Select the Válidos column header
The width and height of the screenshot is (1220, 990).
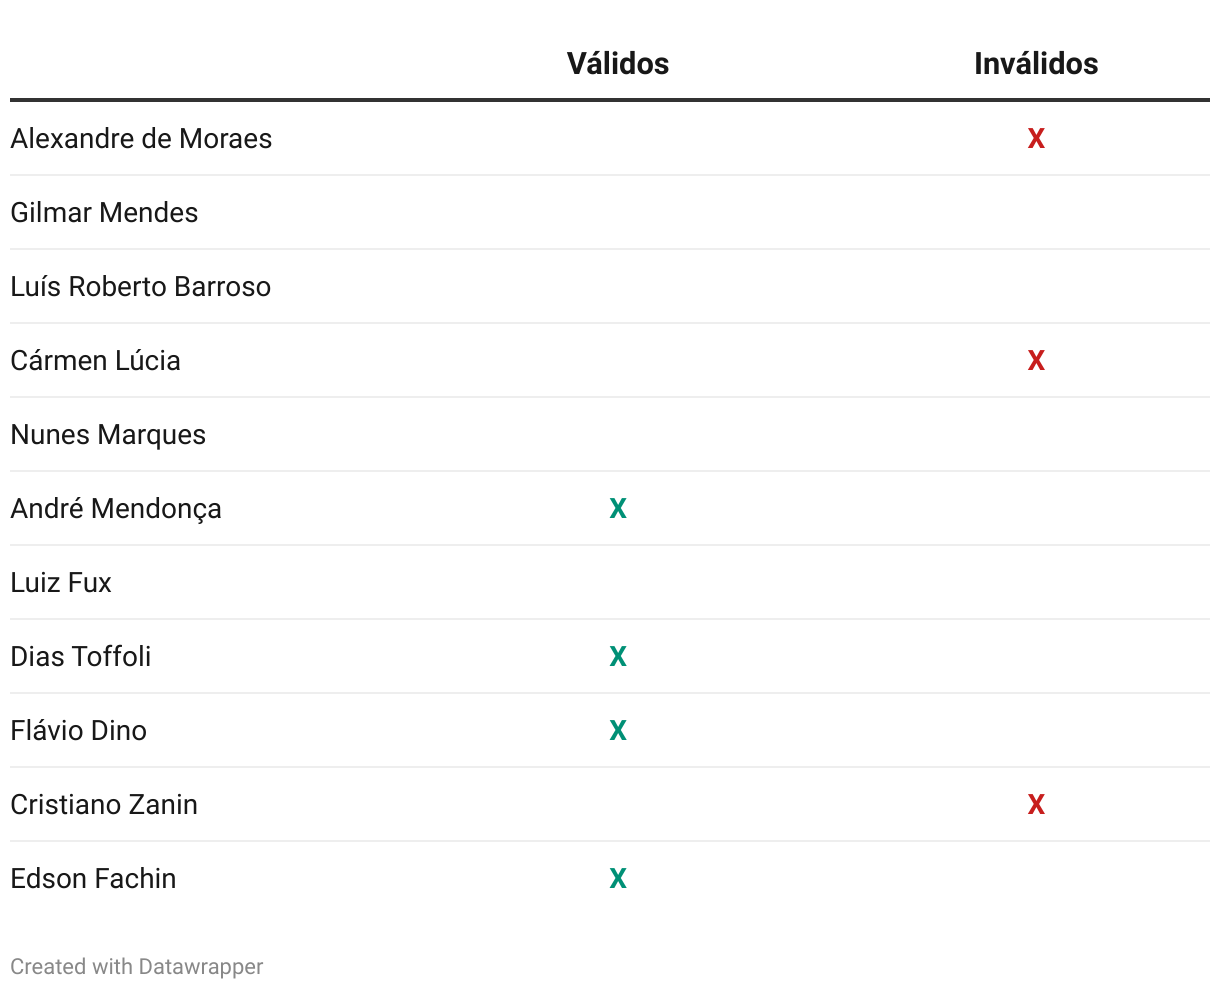(618, 64)
